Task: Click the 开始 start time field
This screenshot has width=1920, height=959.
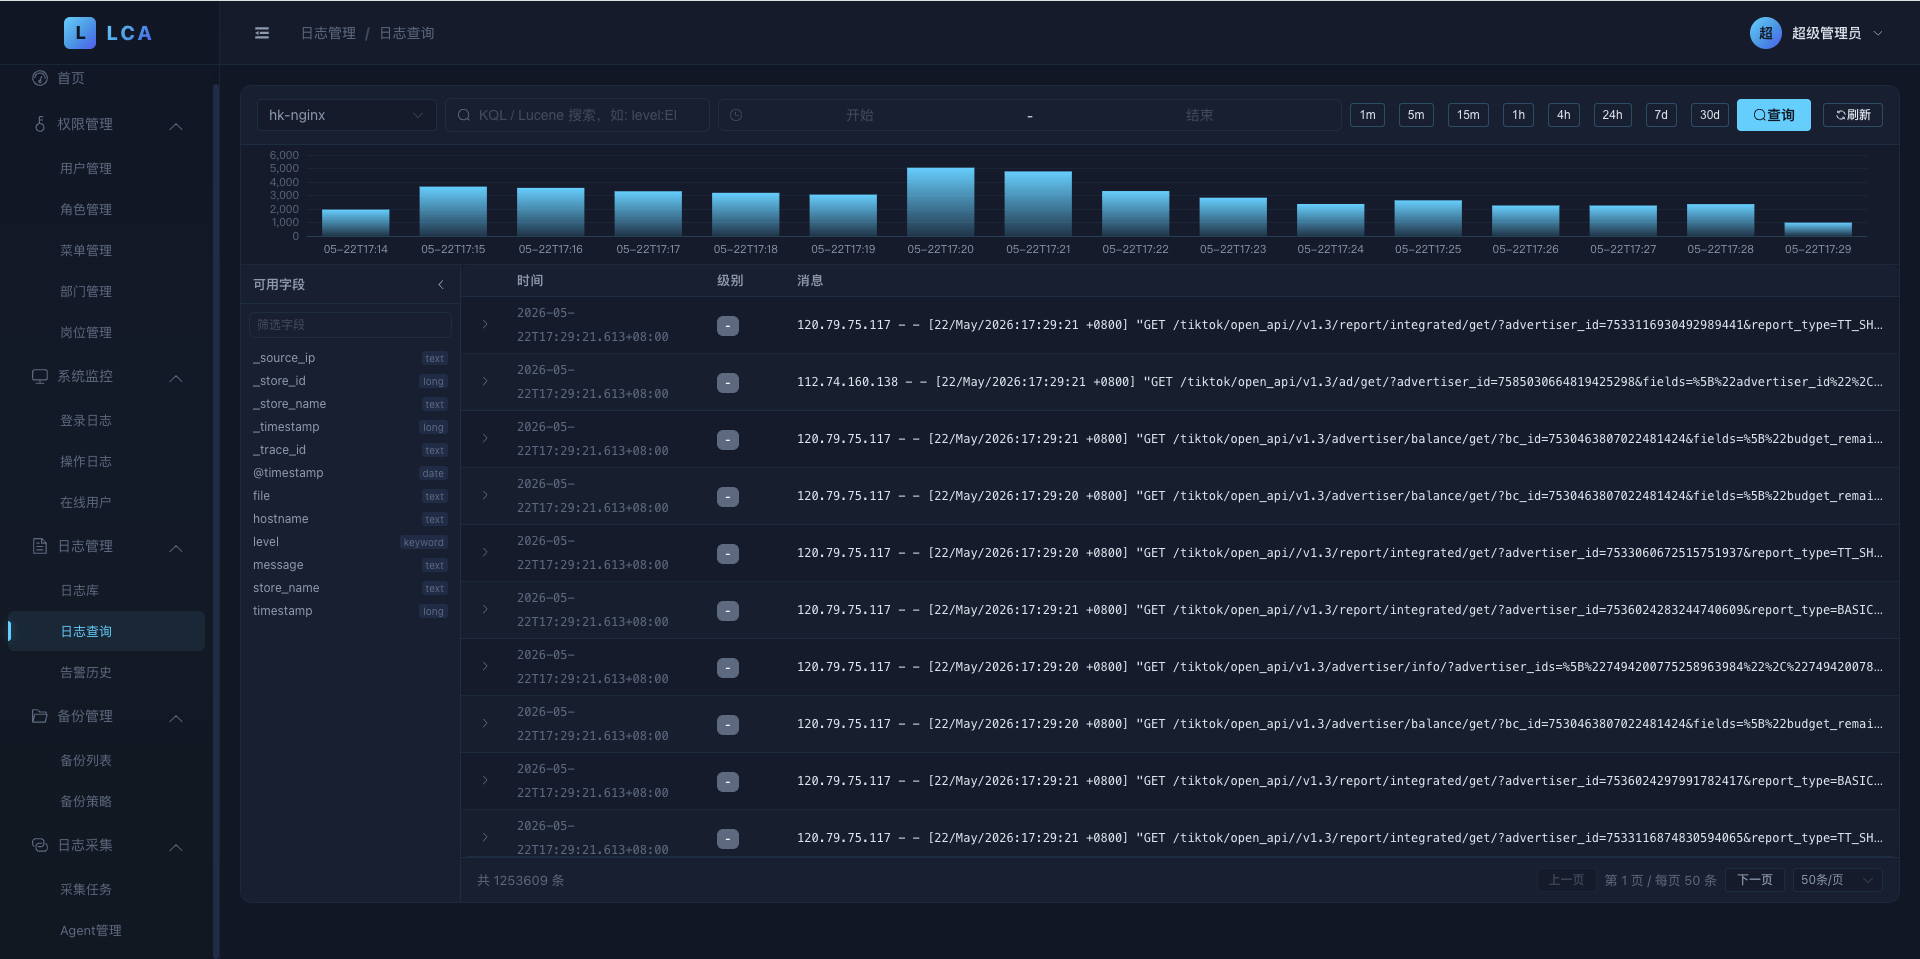Action: pos(859,115)
